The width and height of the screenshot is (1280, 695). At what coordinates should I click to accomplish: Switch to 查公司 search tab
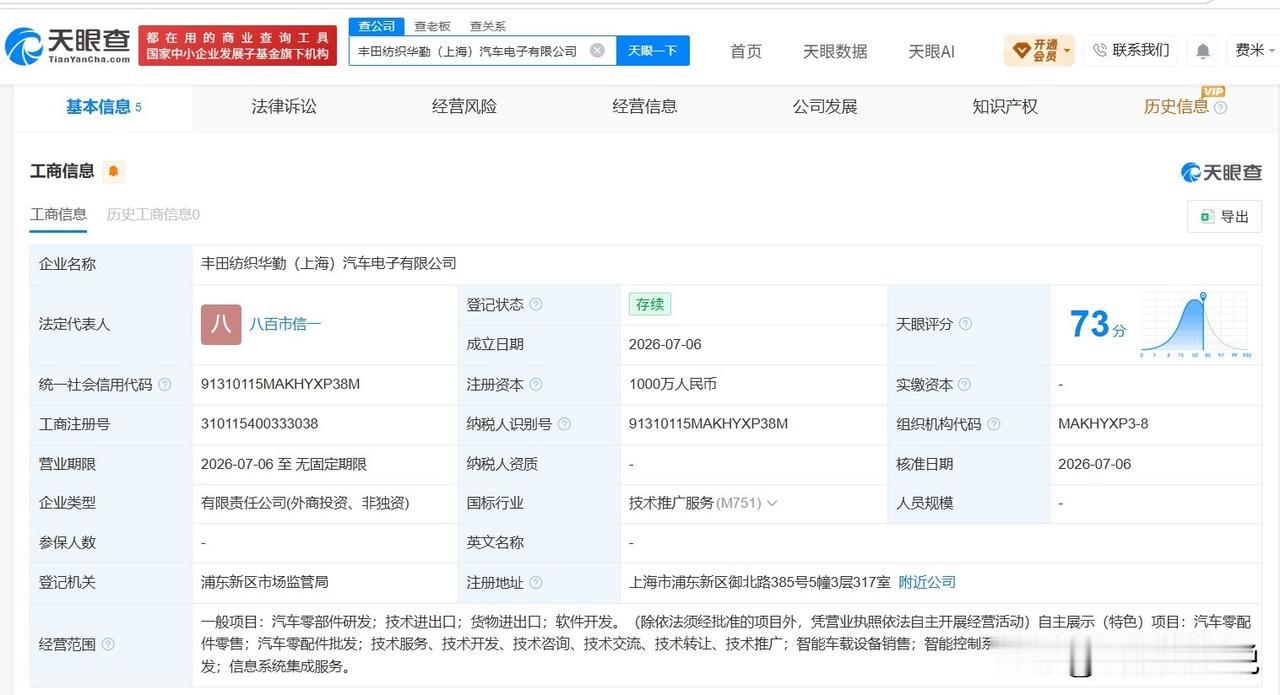pyautogui.click(x=377, y=26)
